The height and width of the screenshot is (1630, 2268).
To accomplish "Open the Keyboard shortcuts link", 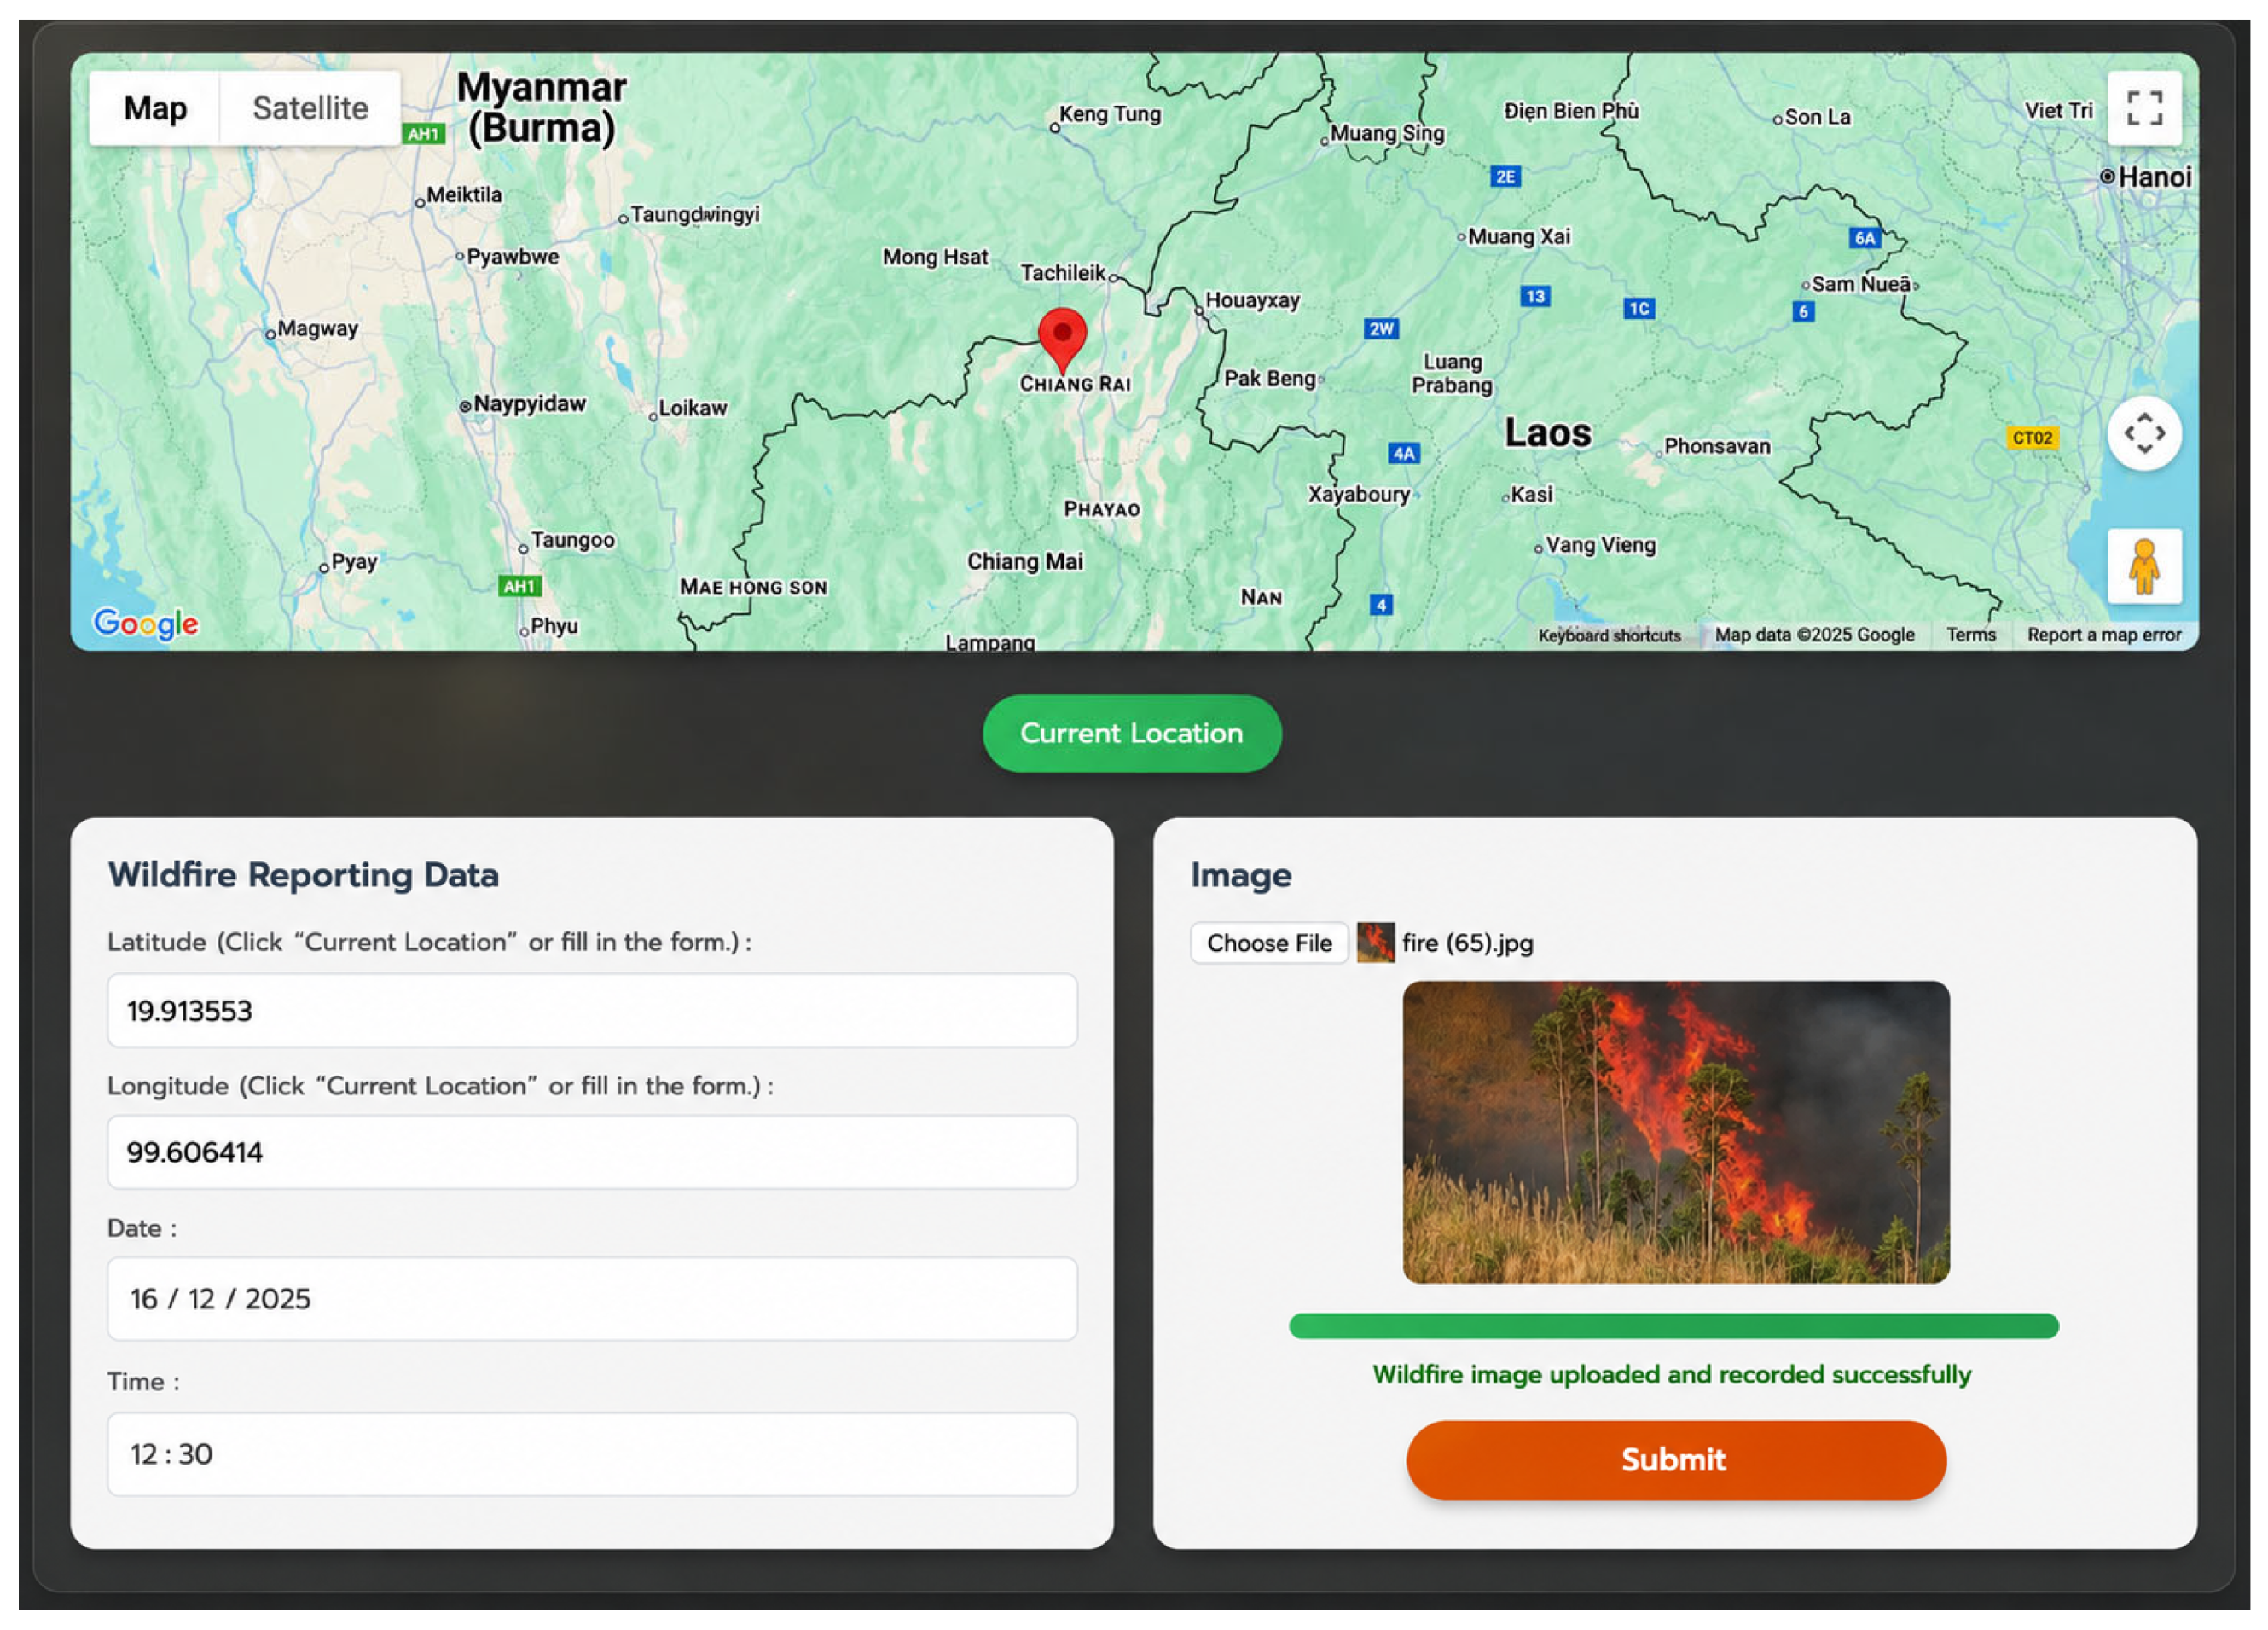I will (x=1609, y=635).
